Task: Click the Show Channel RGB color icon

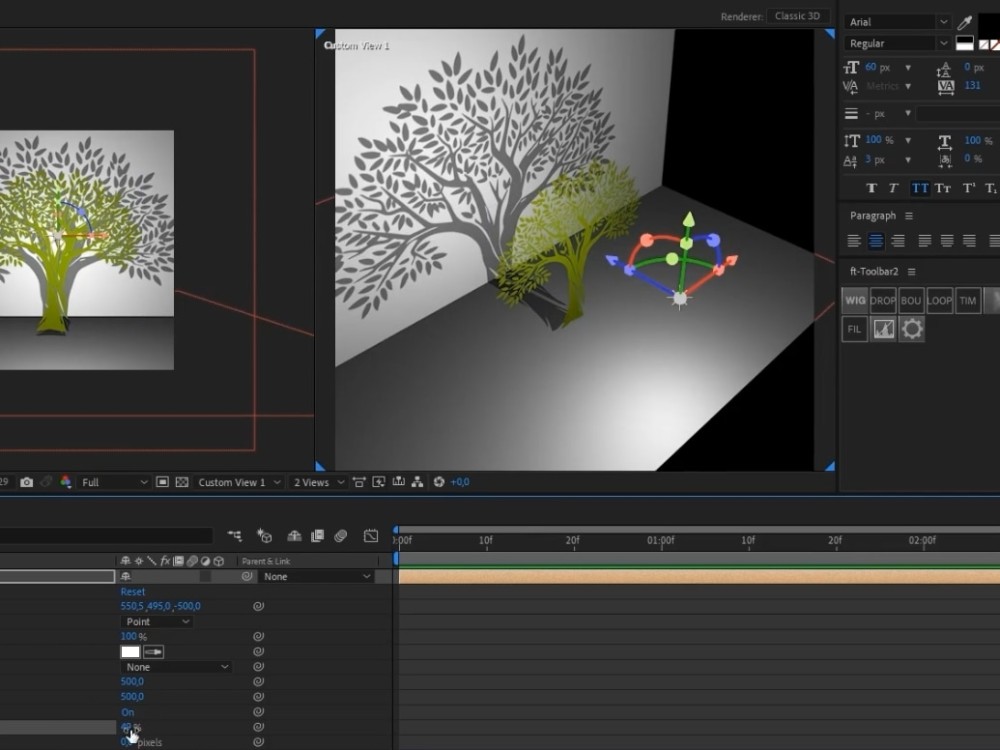Action: 66,482
